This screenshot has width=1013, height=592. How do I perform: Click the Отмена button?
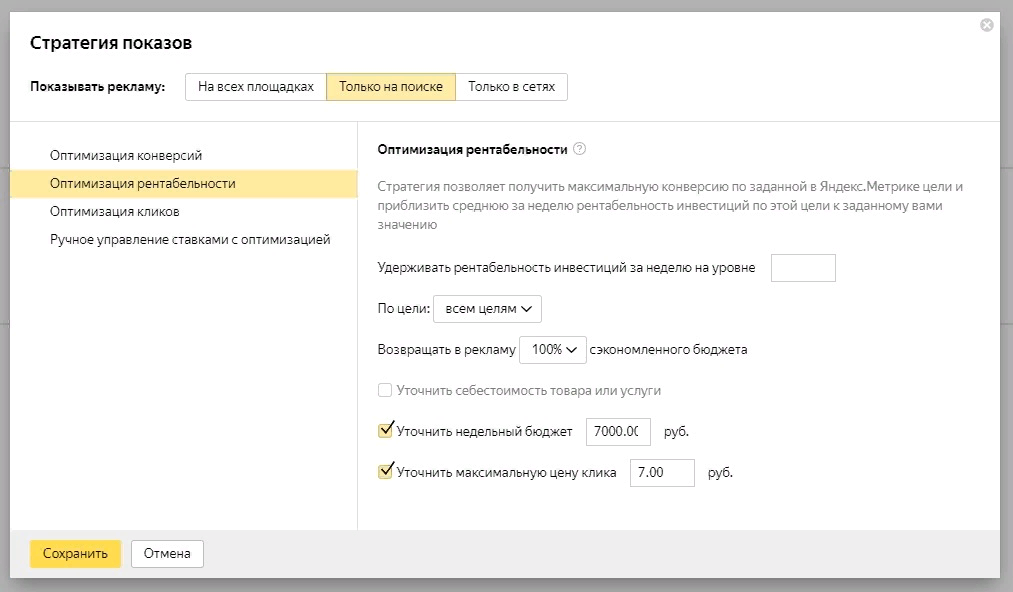click(167, 554)
